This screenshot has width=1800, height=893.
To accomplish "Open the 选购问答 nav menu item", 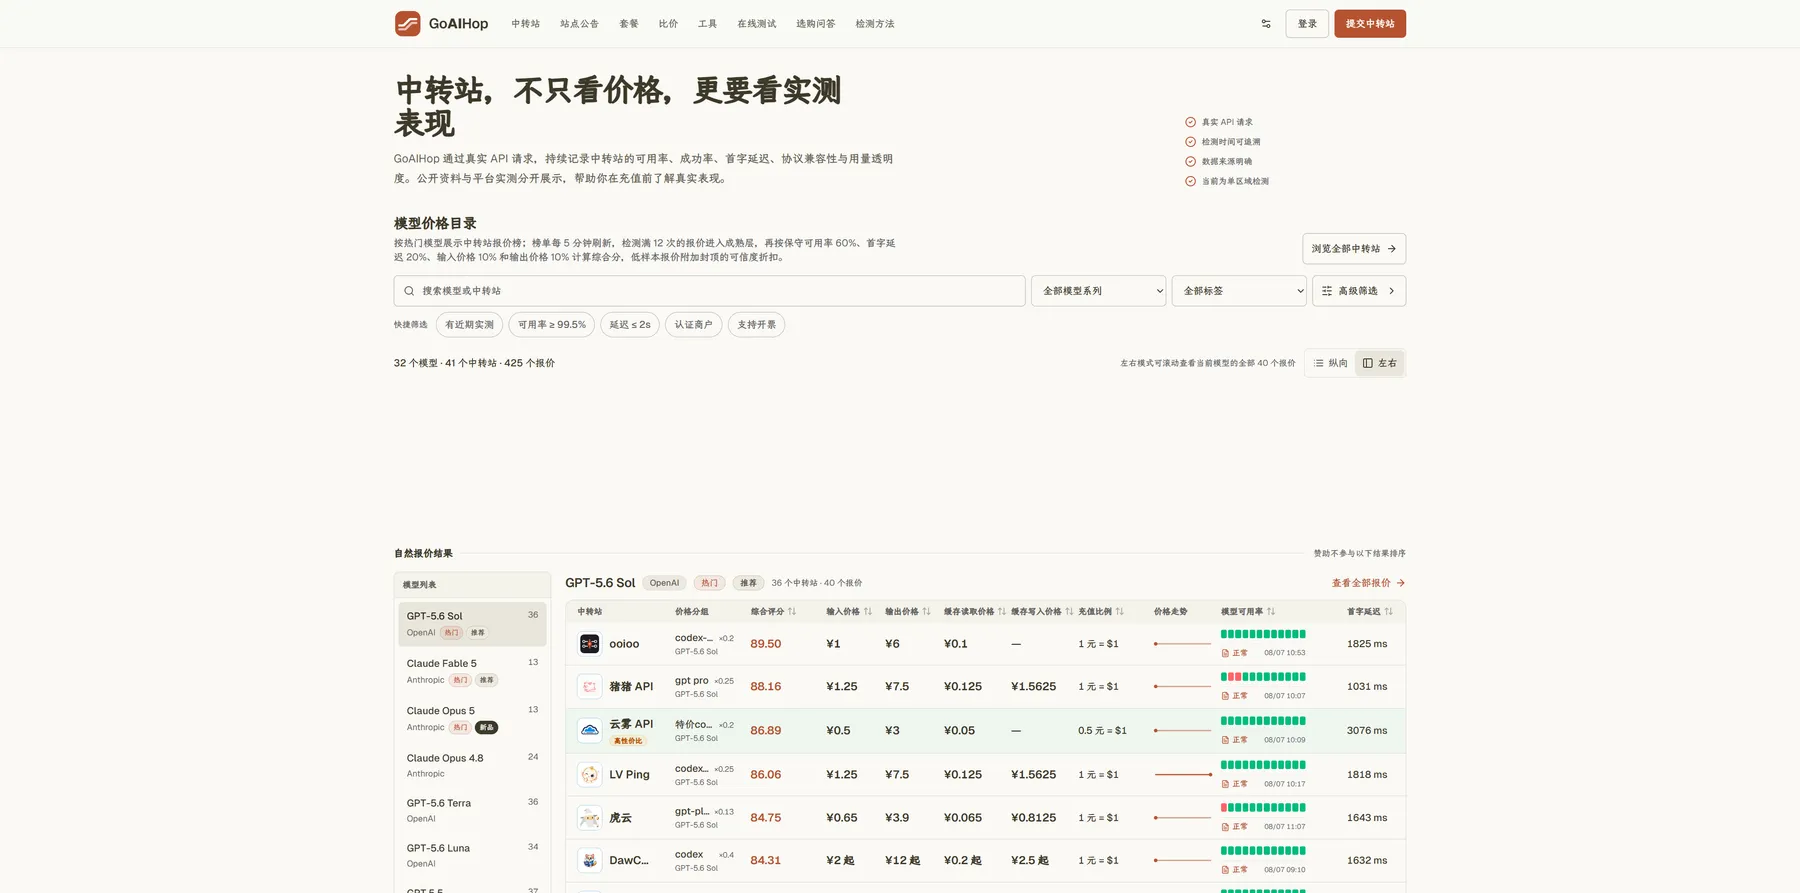I will point(815,24).
